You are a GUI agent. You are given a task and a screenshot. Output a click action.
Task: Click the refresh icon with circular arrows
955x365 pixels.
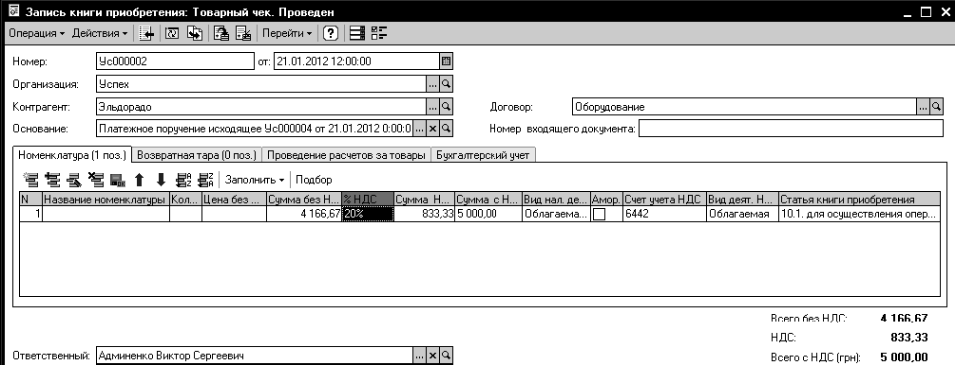tap(172, 34)
